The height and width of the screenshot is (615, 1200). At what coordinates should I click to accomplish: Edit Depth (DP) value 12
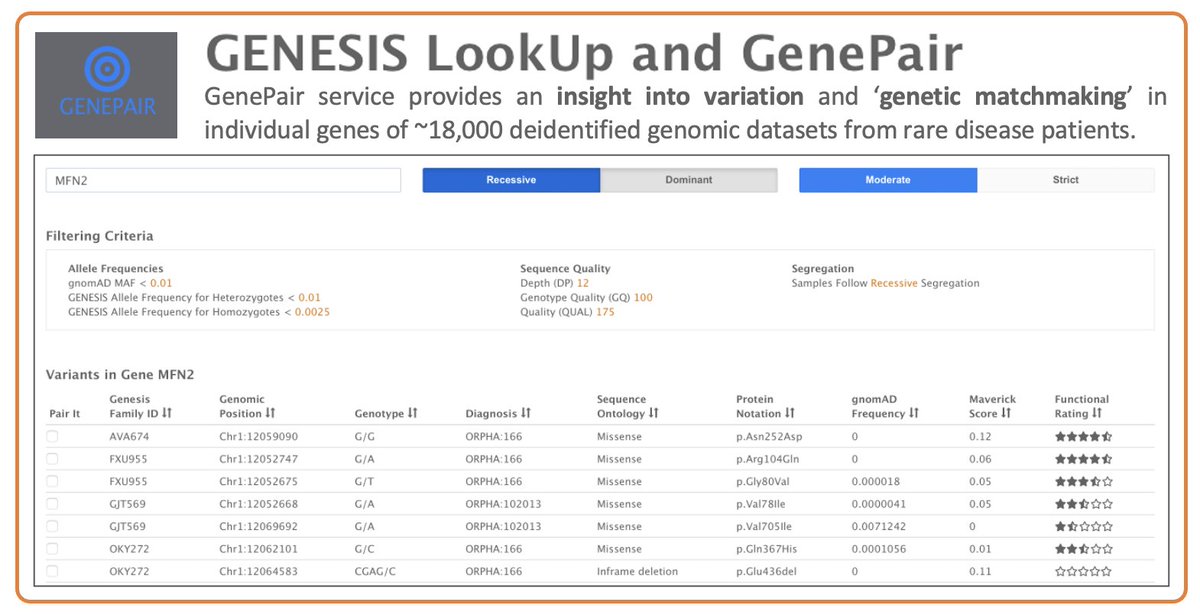(583, 283)
